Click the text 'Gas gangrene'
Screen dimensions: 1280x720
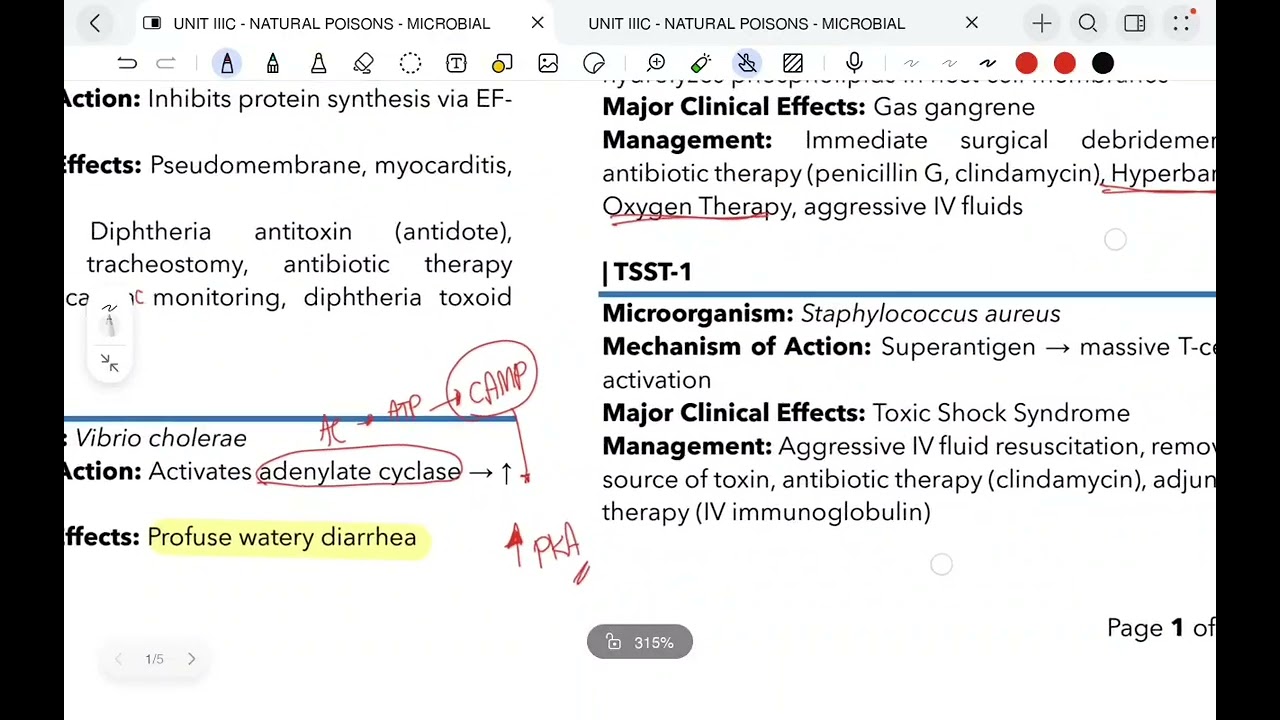tap(954, 107)
